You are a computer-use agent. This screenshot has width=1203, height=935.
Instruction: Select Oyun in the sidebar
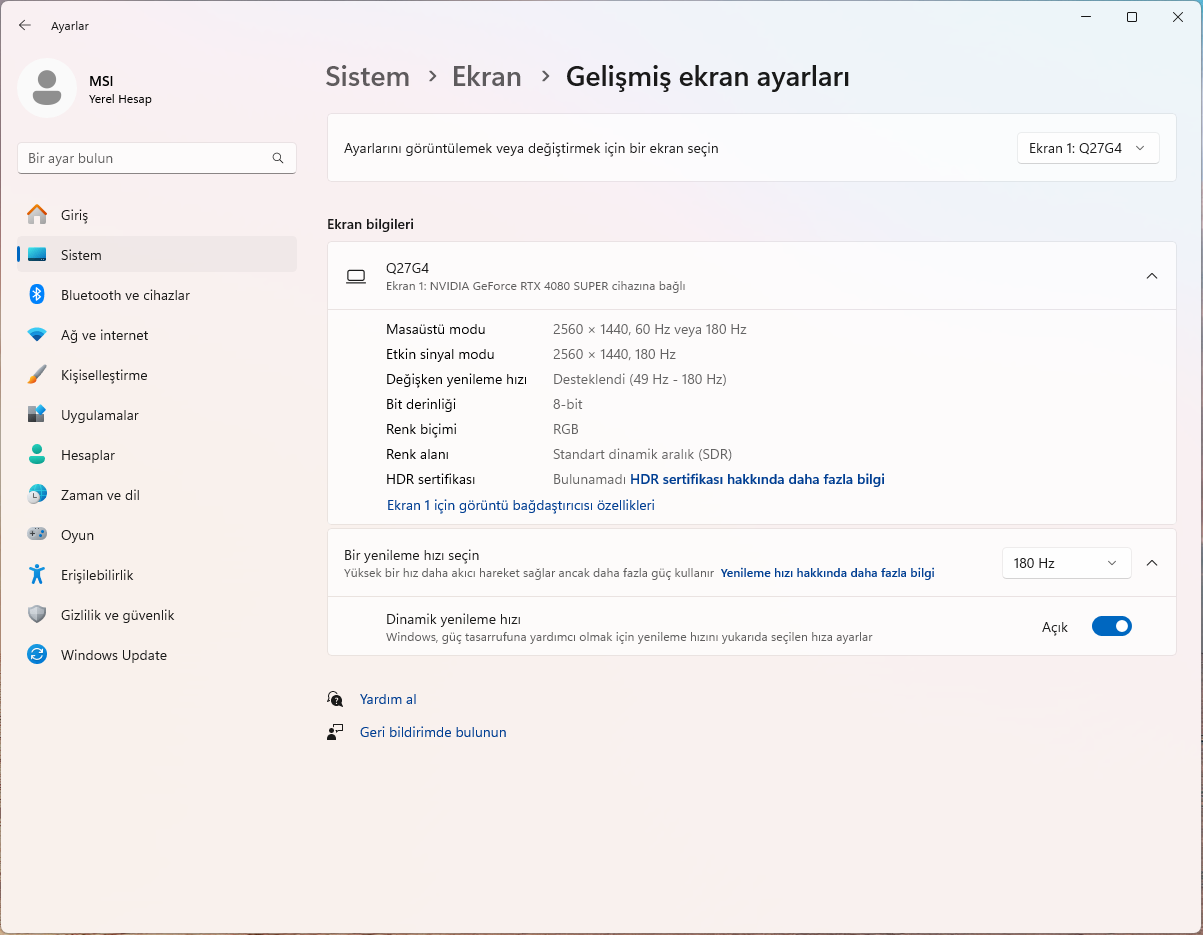157,535
